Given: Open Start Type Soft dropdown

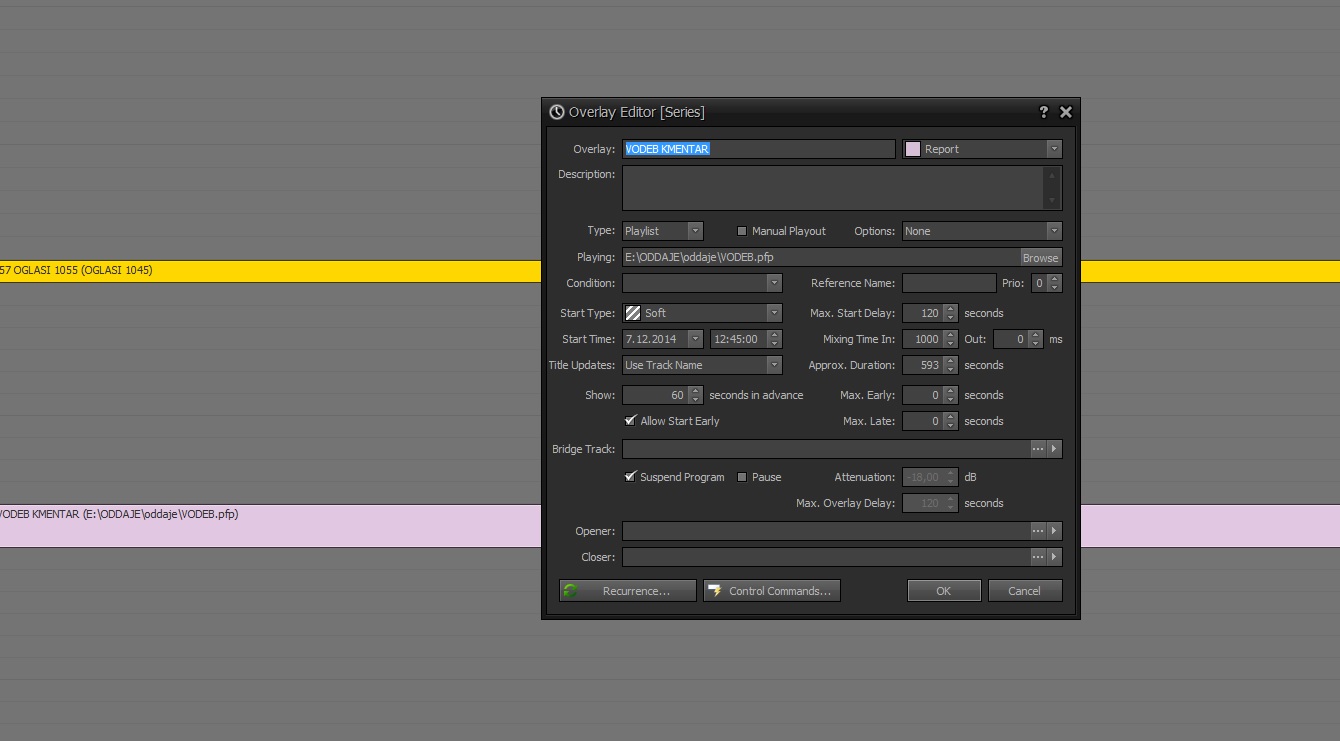Looking at the screenshot, I should pyautogui.click(x=702, y=313).
